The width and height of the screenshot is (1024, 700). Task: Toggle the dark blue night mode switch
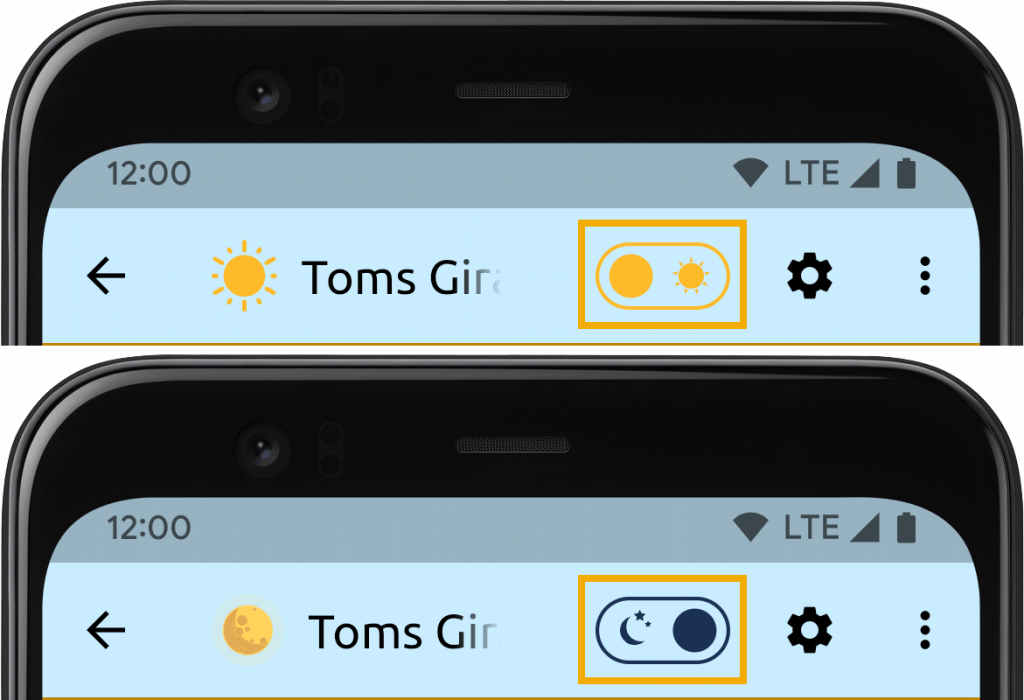pos(662,630)
